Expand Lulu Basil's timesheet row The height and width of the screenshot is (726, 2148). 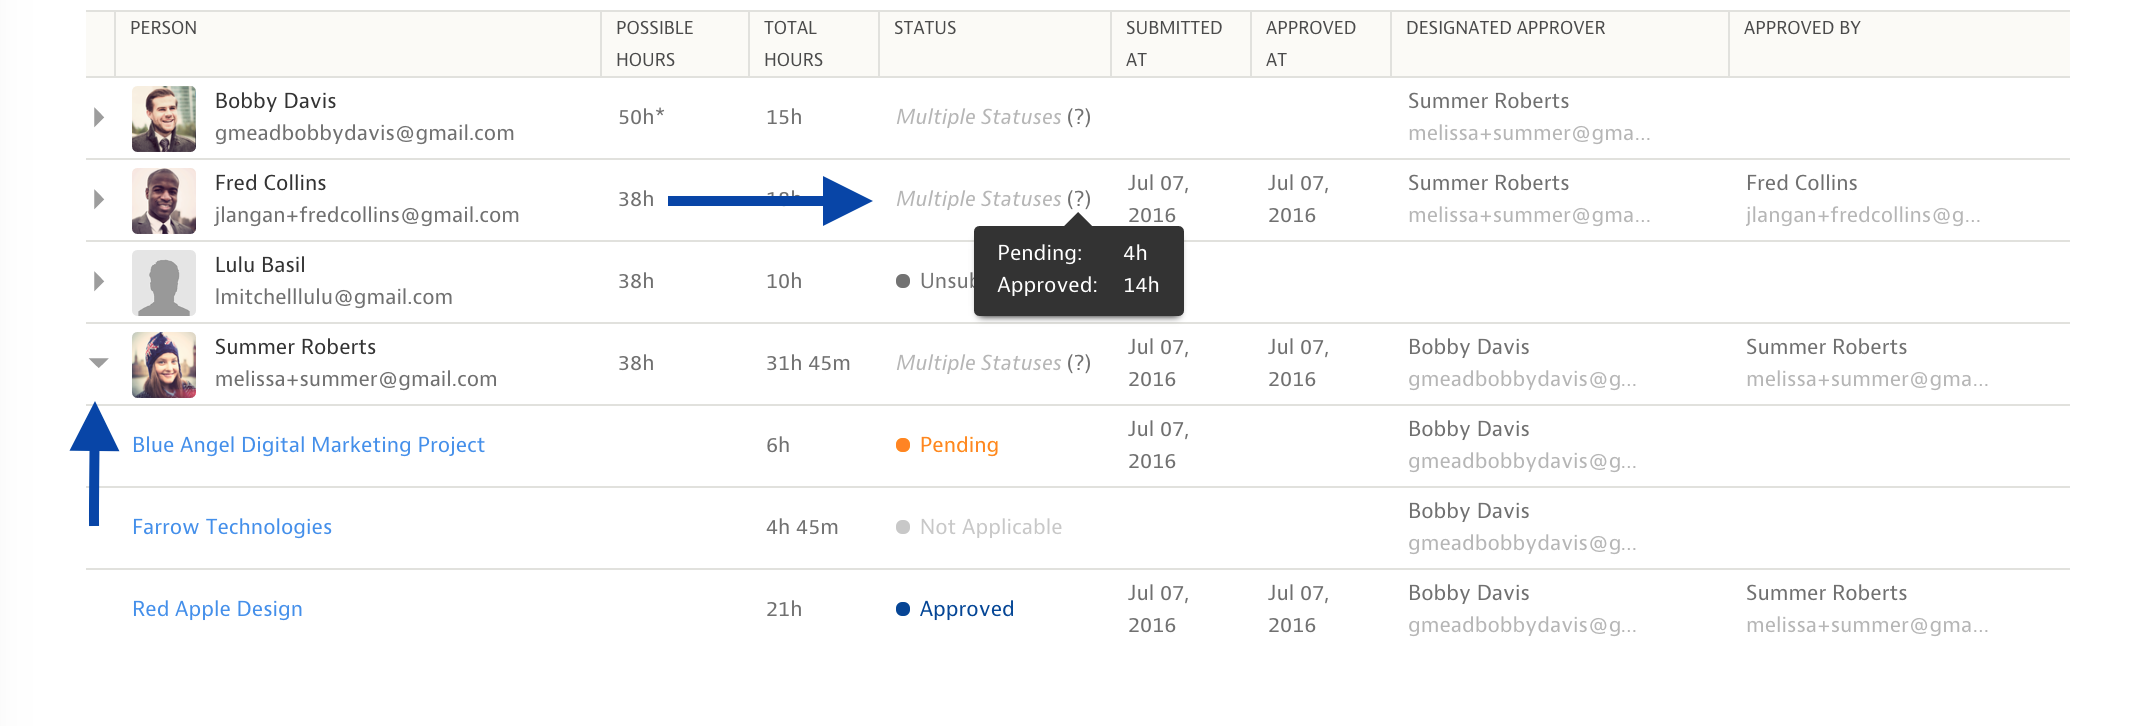(99, 282)
